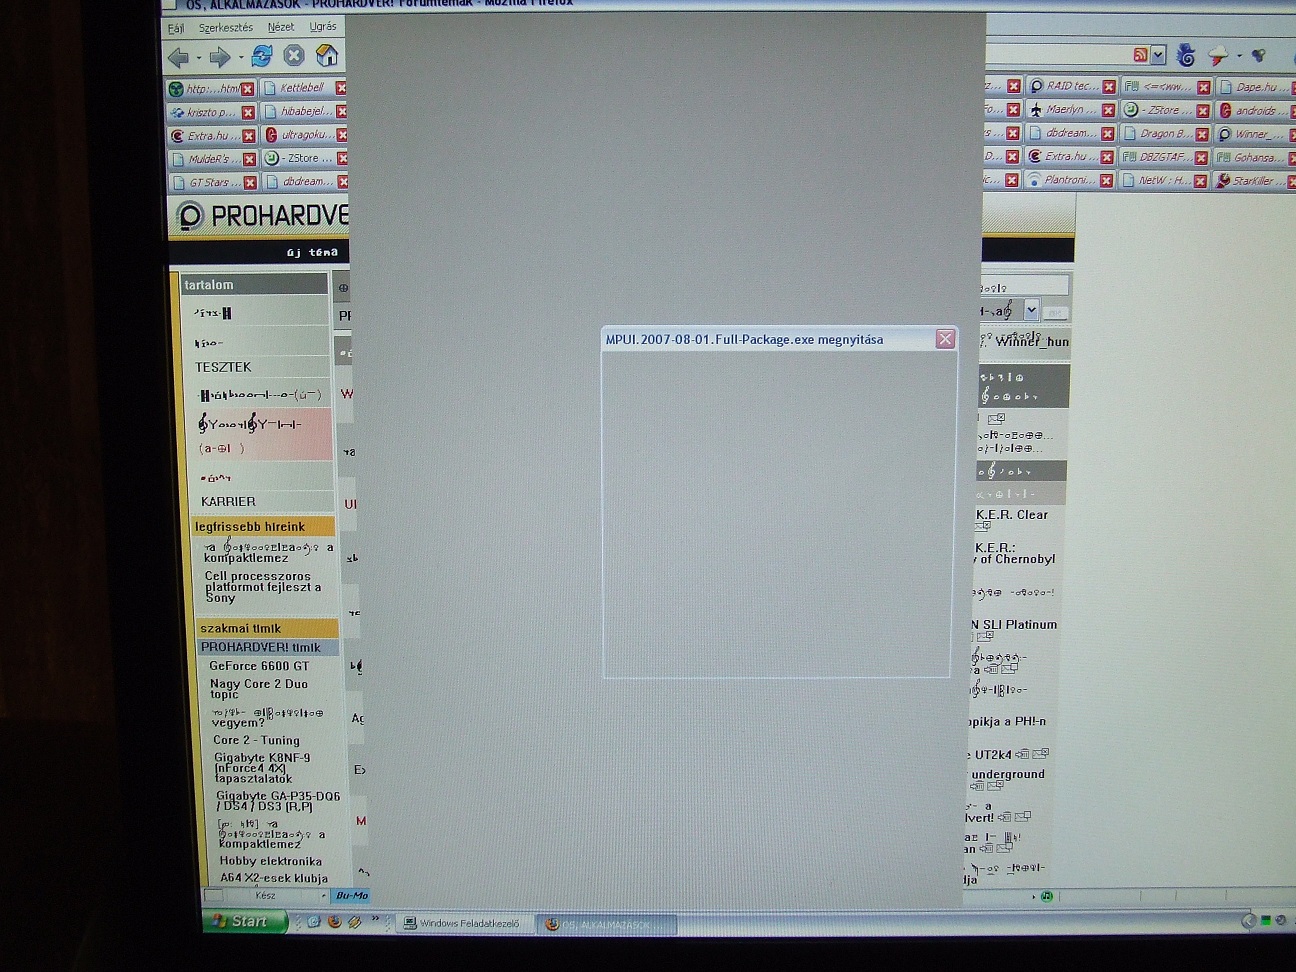This screenshot has height=972, width=1296.
Task: Close the MPUI Full-Package.exe dialog
Action: (x=945, y=339)
